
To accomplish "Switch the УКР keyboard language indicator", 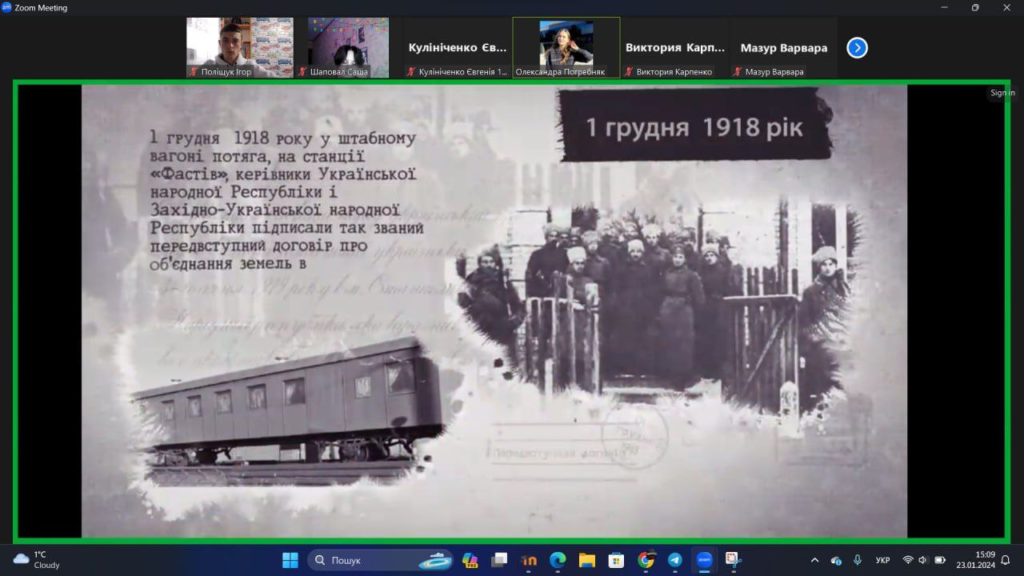I will pyautogui.click(x=883, y=560).
